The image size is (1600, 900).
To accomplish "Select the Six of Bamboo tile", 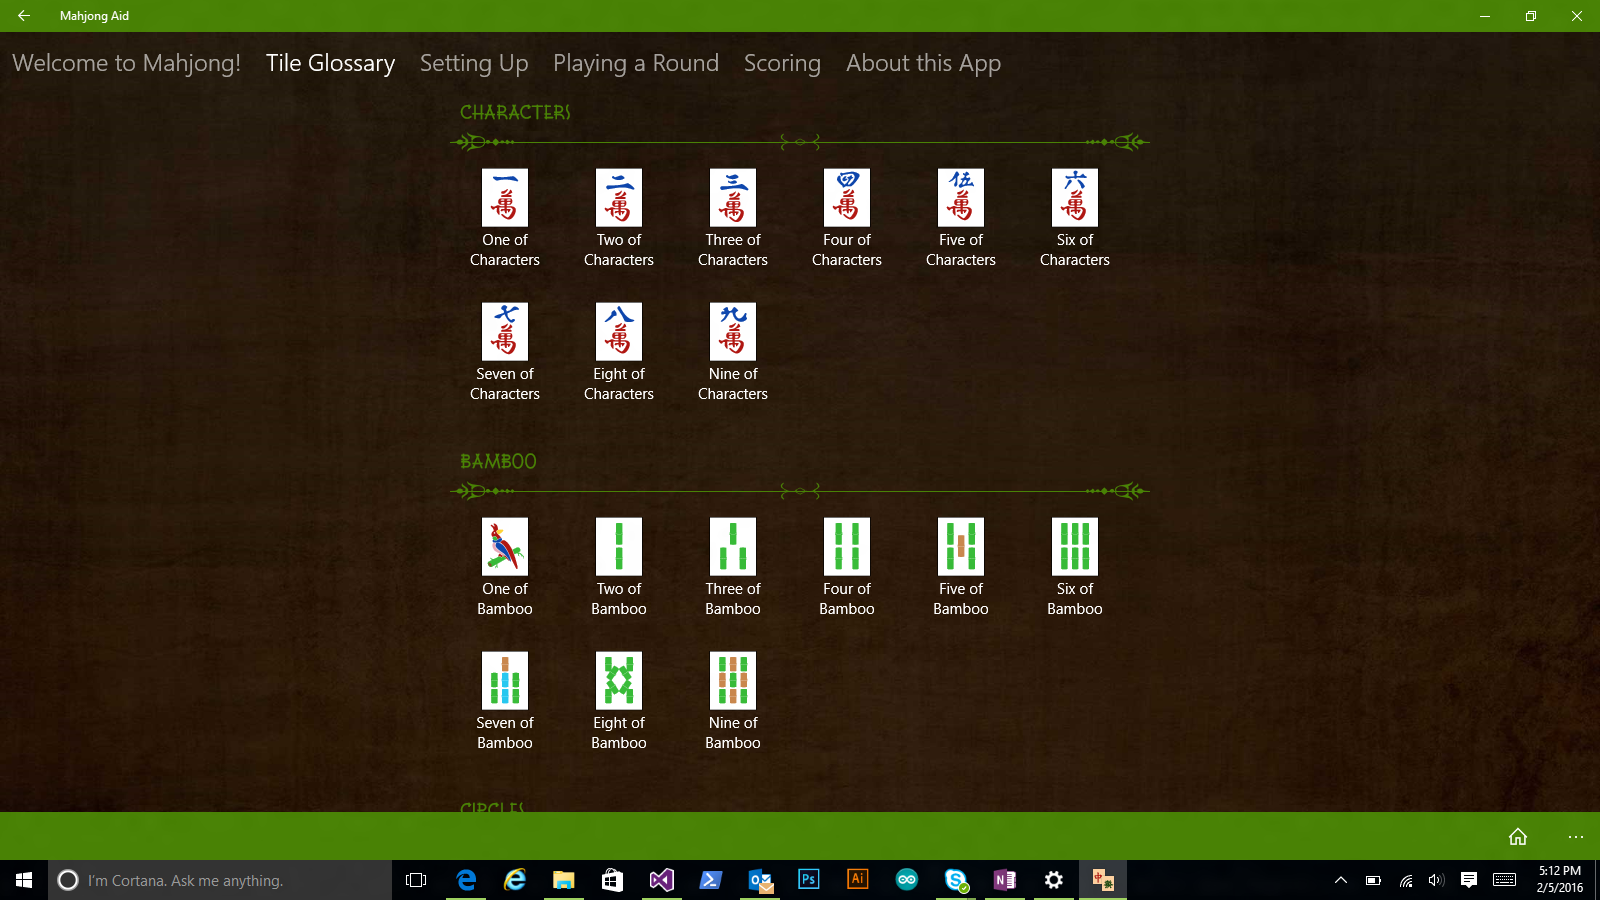I will [1075, 546].
